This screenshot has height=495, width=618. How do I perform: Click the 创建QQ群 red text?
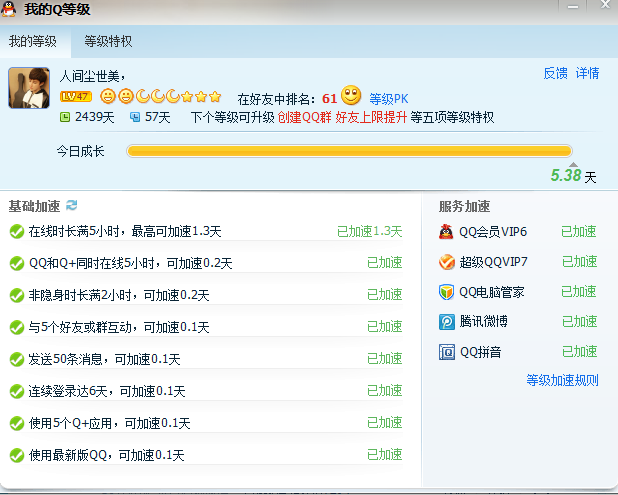coord(305,117)
